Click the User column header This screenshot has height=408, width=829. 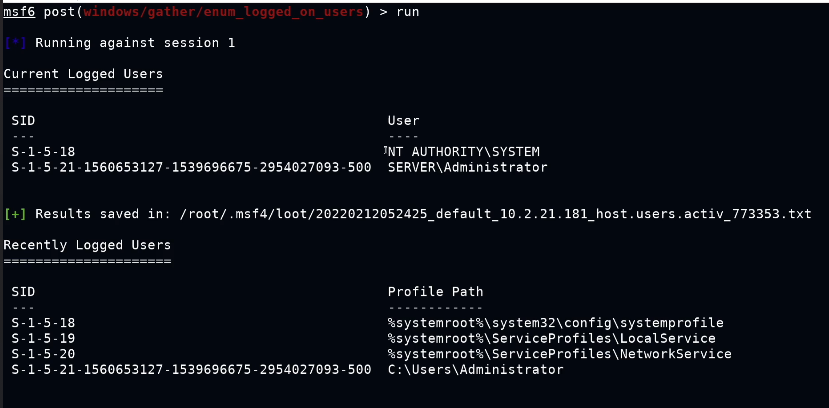[403, 120]
